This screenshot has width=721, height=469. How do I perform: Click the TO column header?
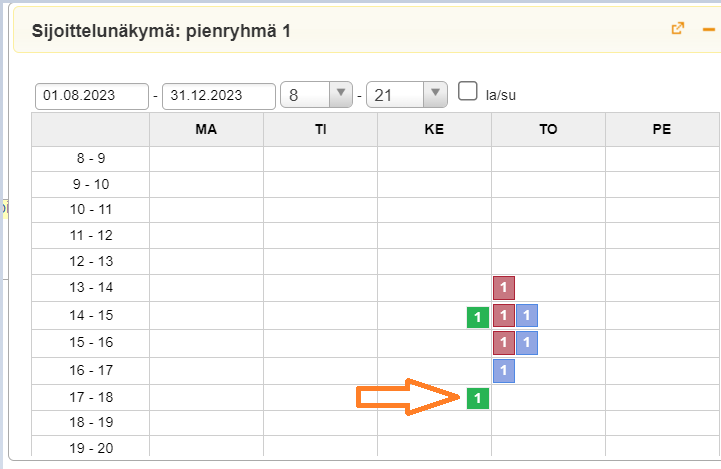click(548, 129)
